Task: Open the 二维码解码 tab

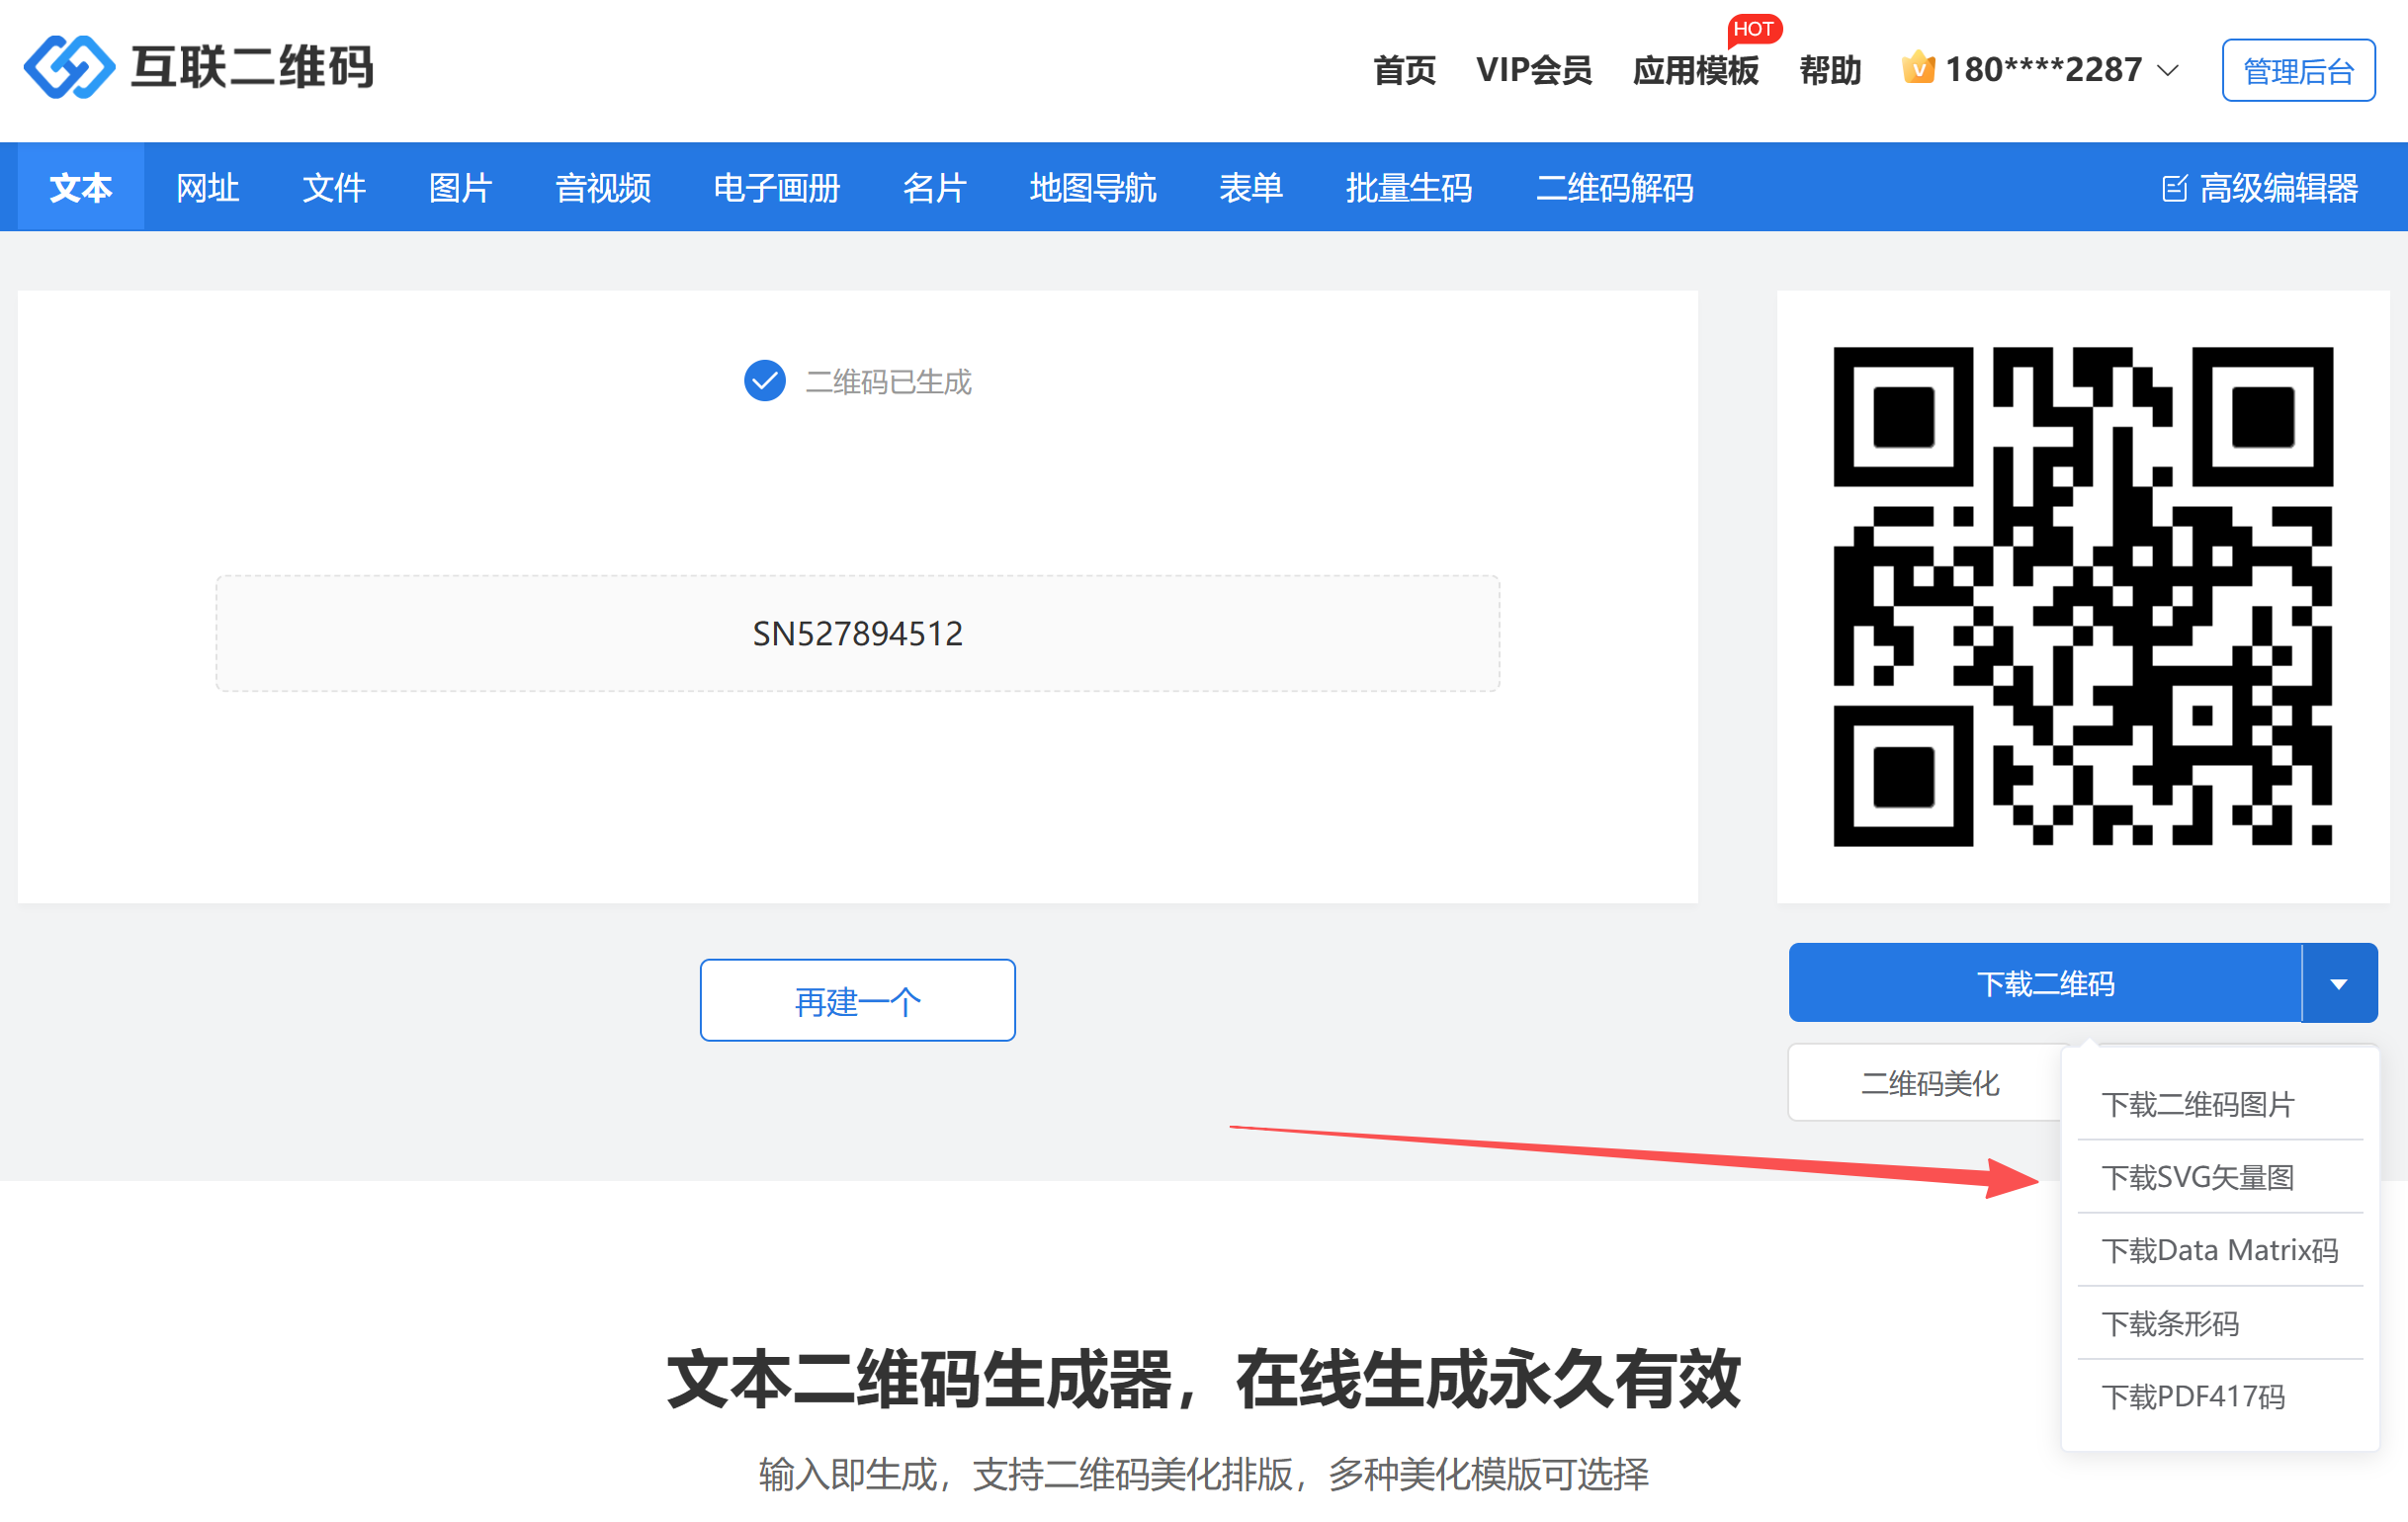Action: tap(1614, 188)
